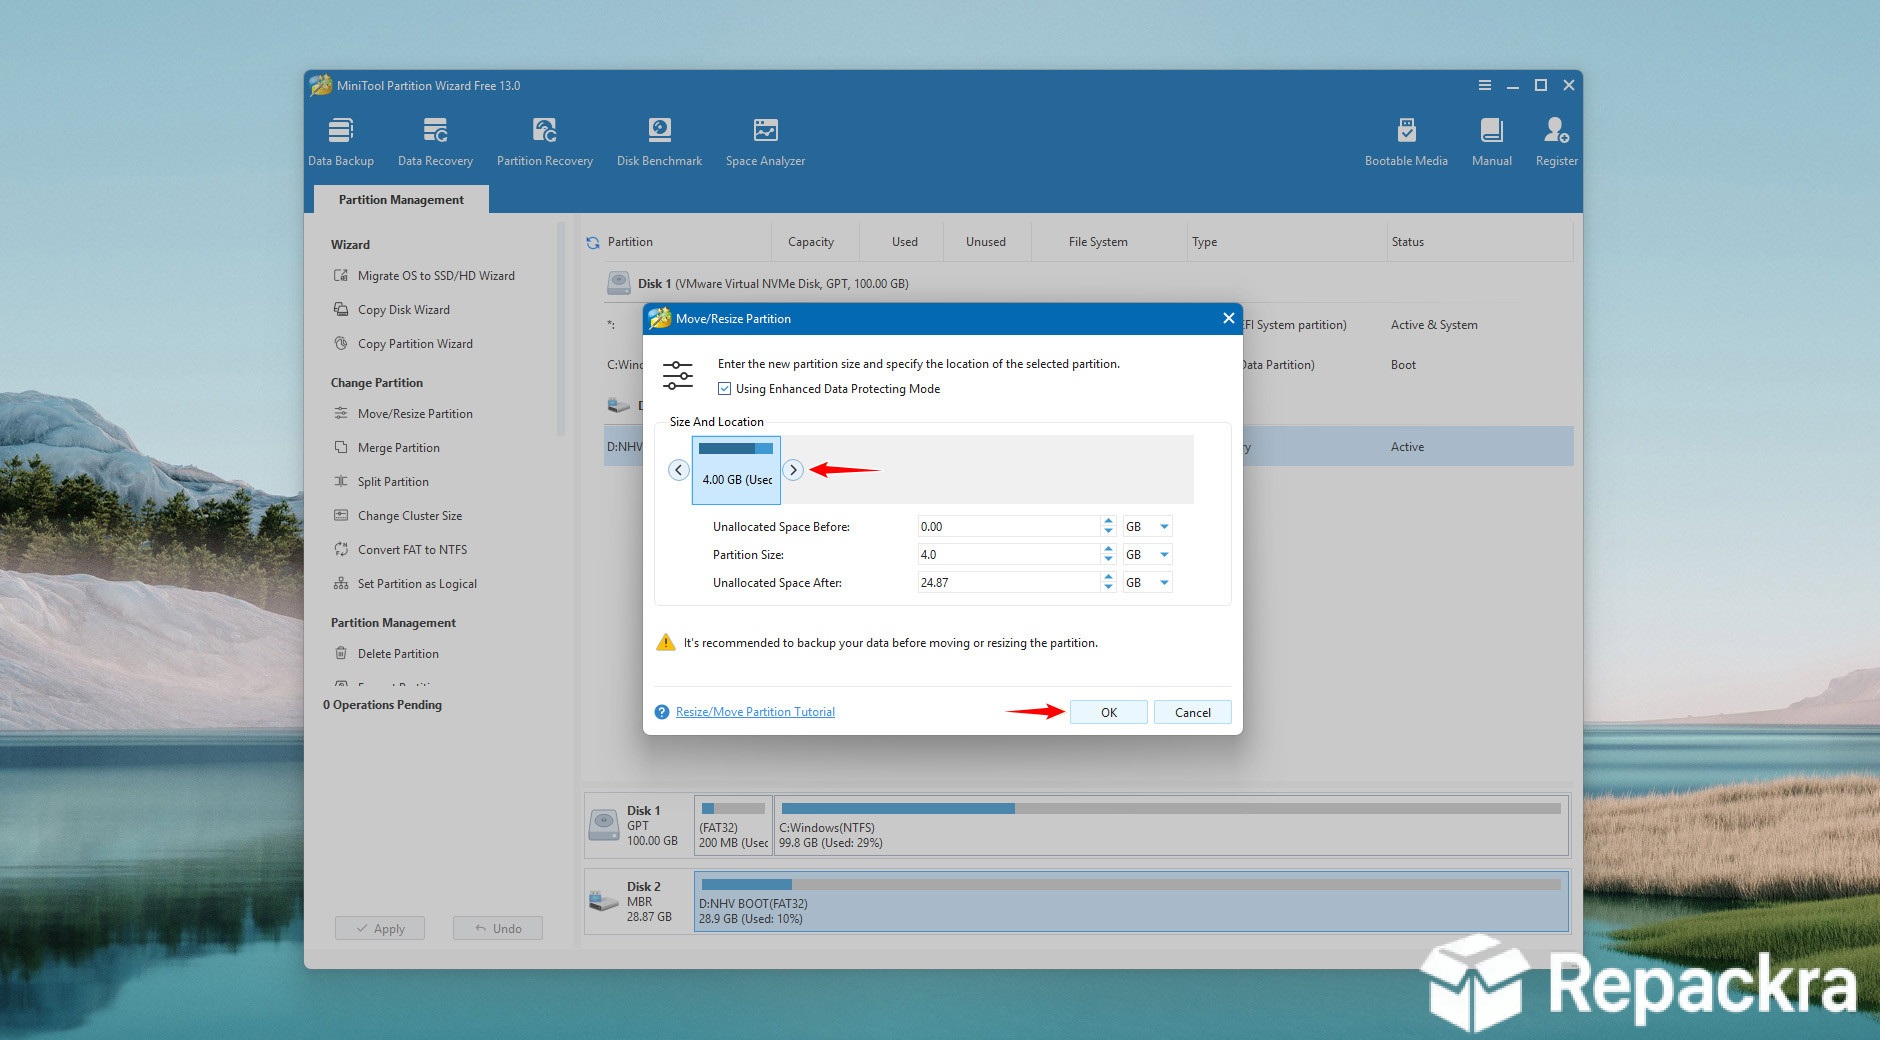Screen dimensions: 1880x1040
Task: Switch to the Partition Management tab
Action: [x=401, y=200]
